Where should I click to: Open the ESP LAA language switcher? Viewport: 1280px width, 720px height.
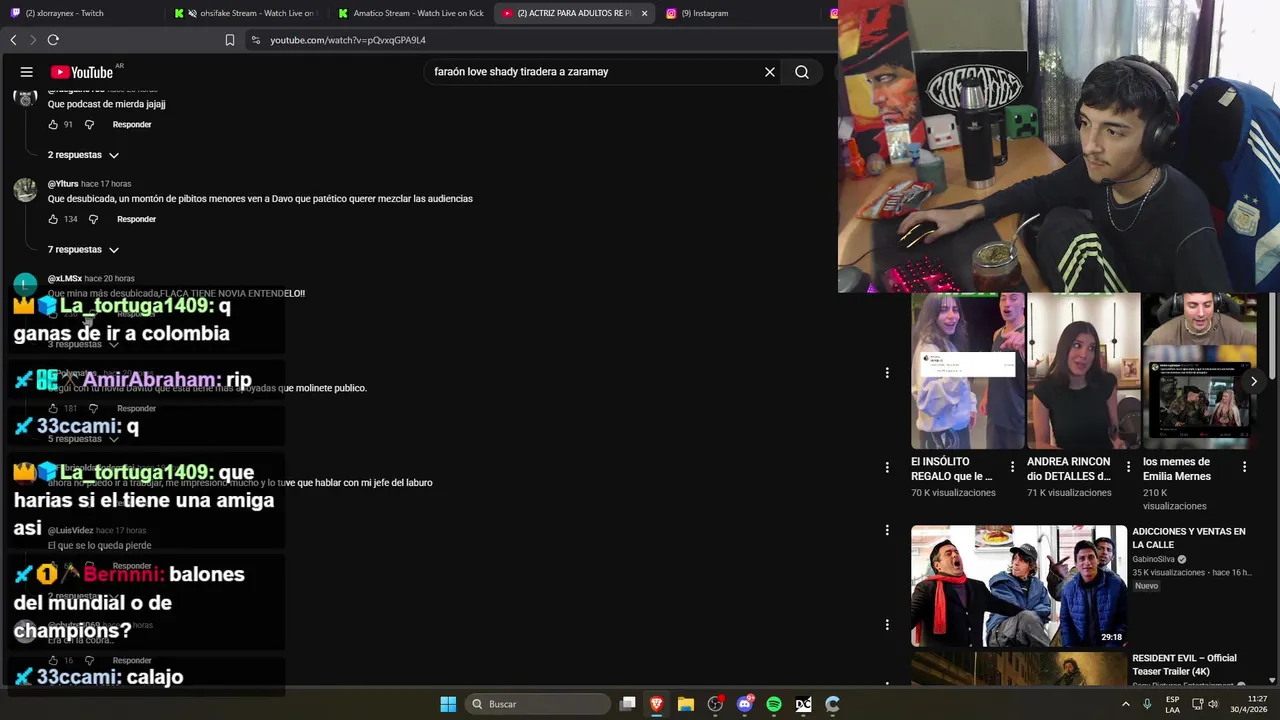tap(1172, 704)
